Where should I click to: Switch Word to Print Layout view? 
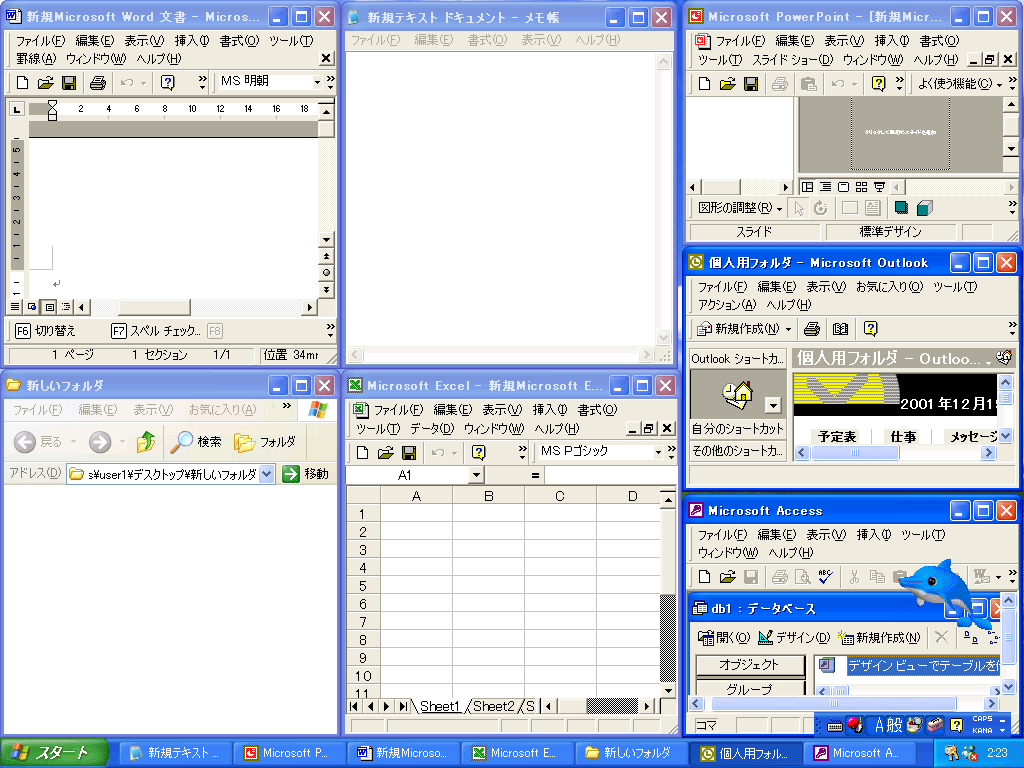50,307
